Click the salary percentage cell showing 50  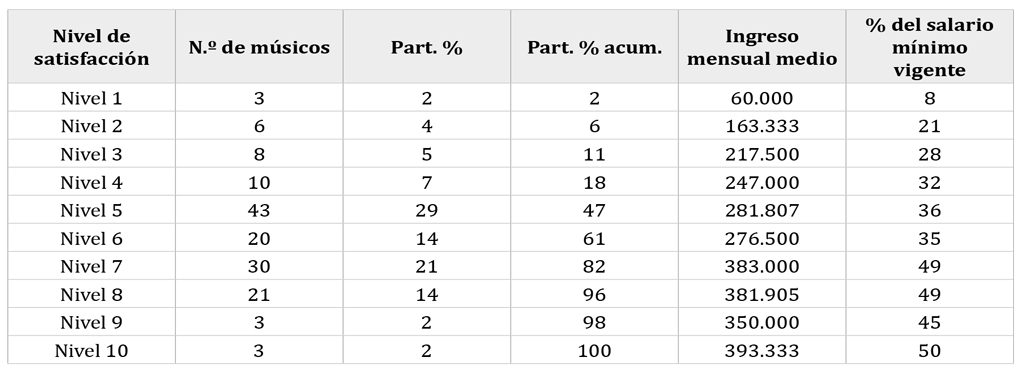tap(930, 350)
